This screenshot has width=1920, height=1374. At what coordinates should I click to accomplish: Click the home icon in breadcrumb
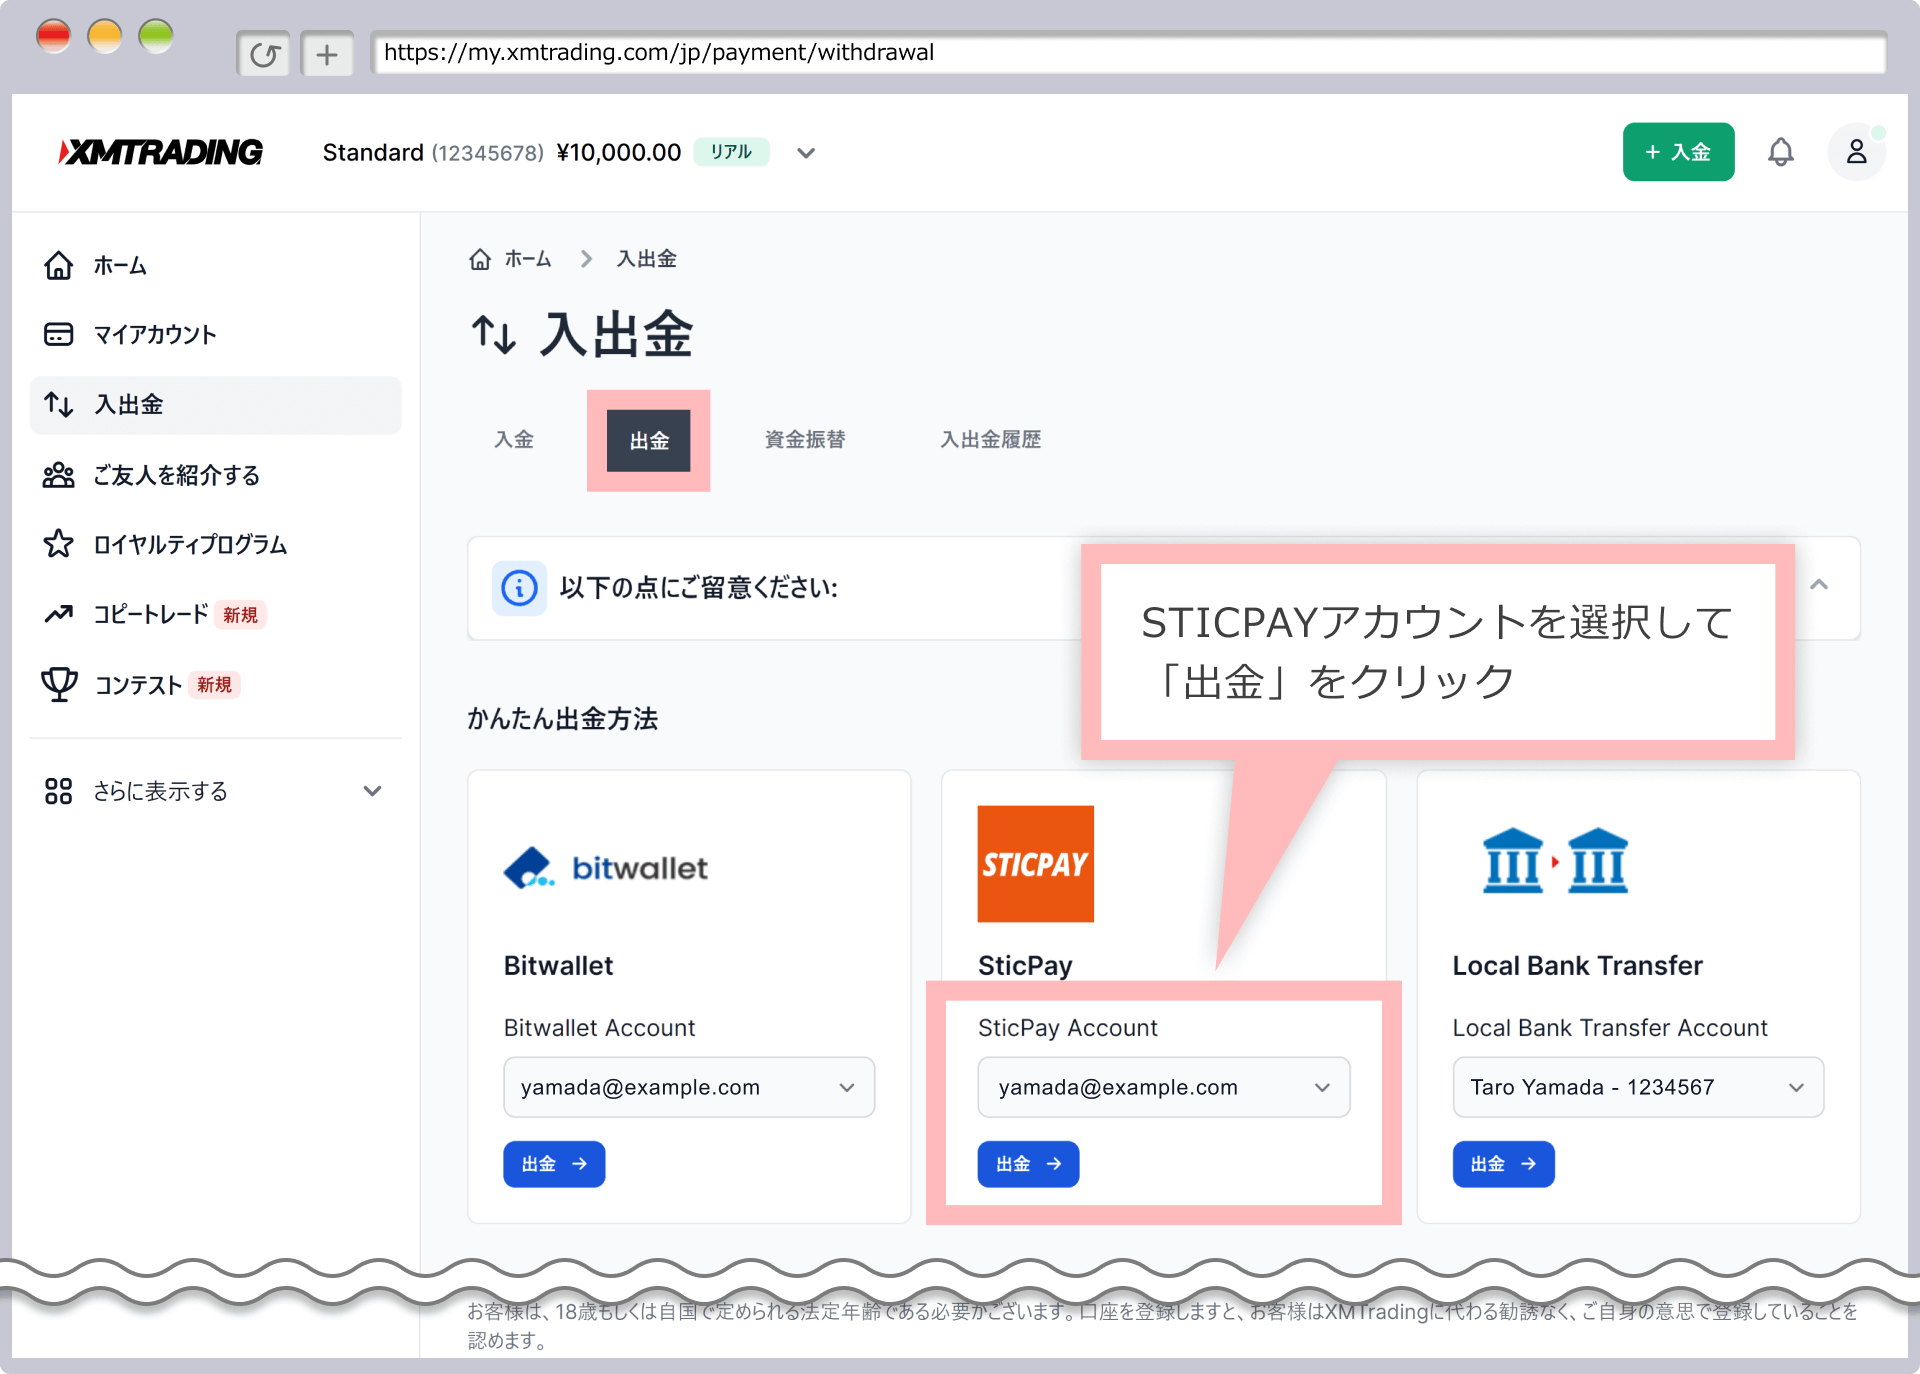coord(480,259)
